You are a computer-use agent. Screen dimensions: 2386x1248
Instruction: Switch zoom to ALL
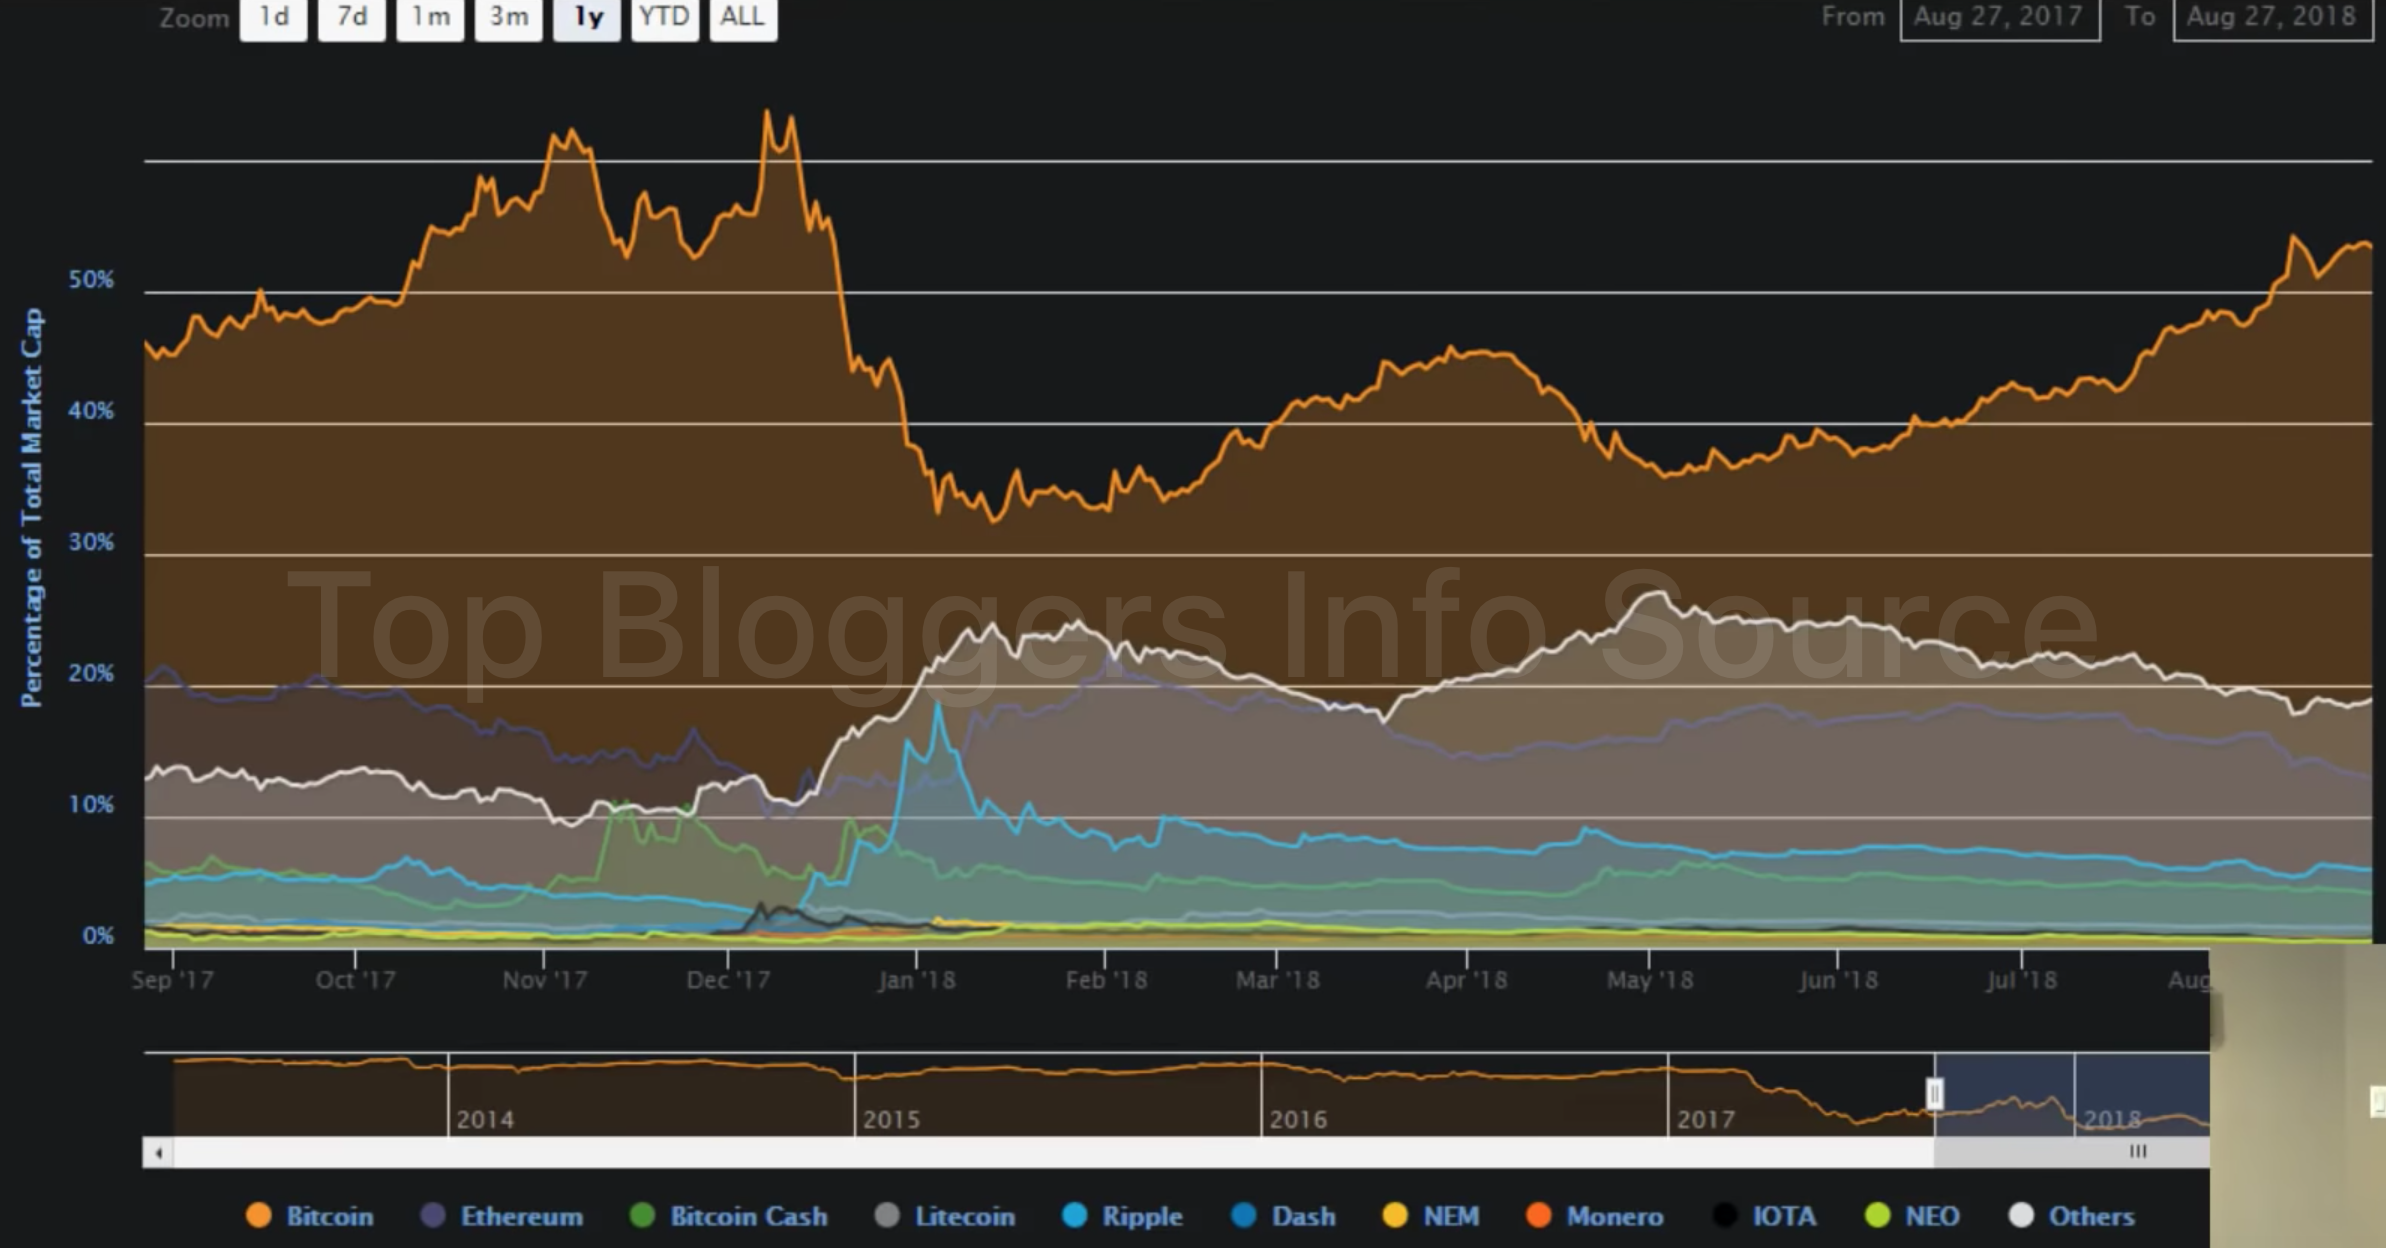click(x=742, y=17)
